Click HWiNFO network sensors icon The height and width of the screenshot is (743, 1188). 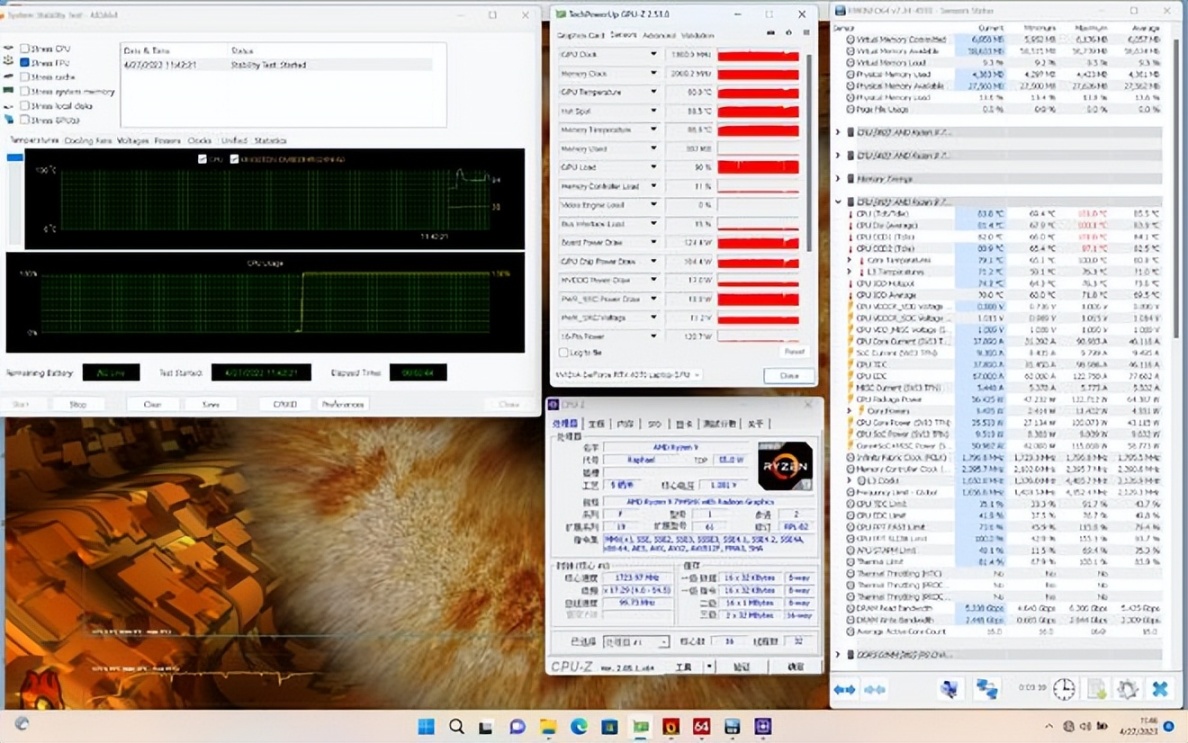tap(986, 689)
